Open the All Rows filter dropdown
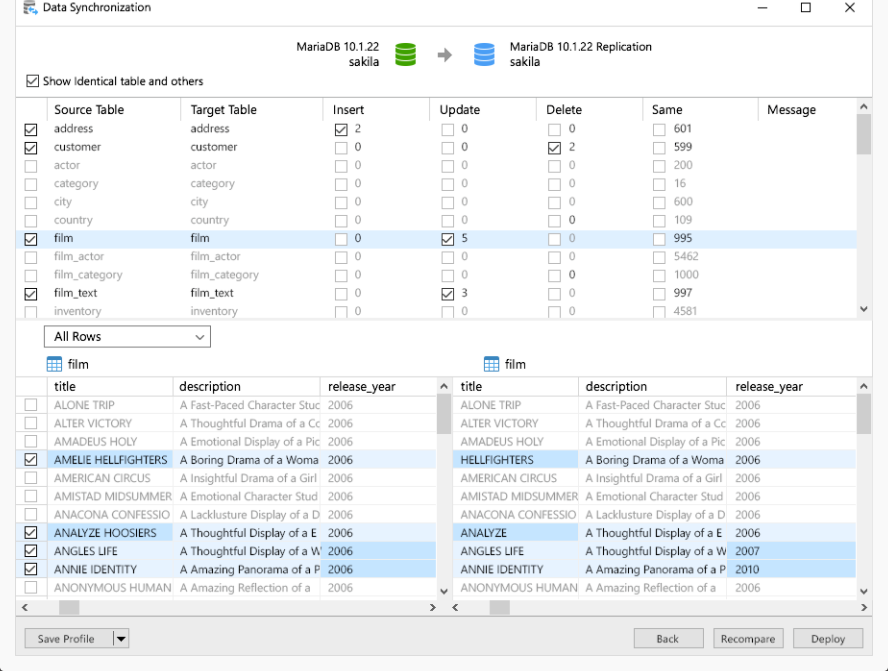 (127, 337)
